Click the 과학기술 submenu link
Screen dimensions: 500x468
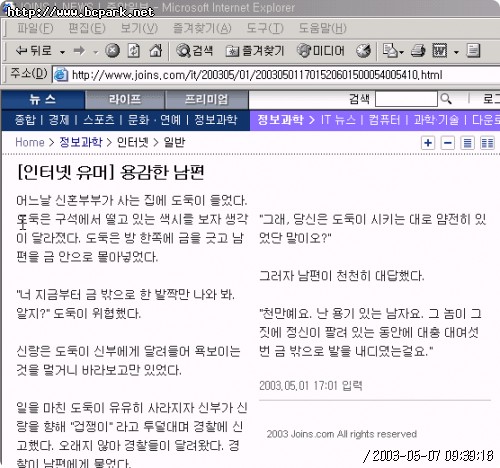pyautogui.click(x=436, y=120)
